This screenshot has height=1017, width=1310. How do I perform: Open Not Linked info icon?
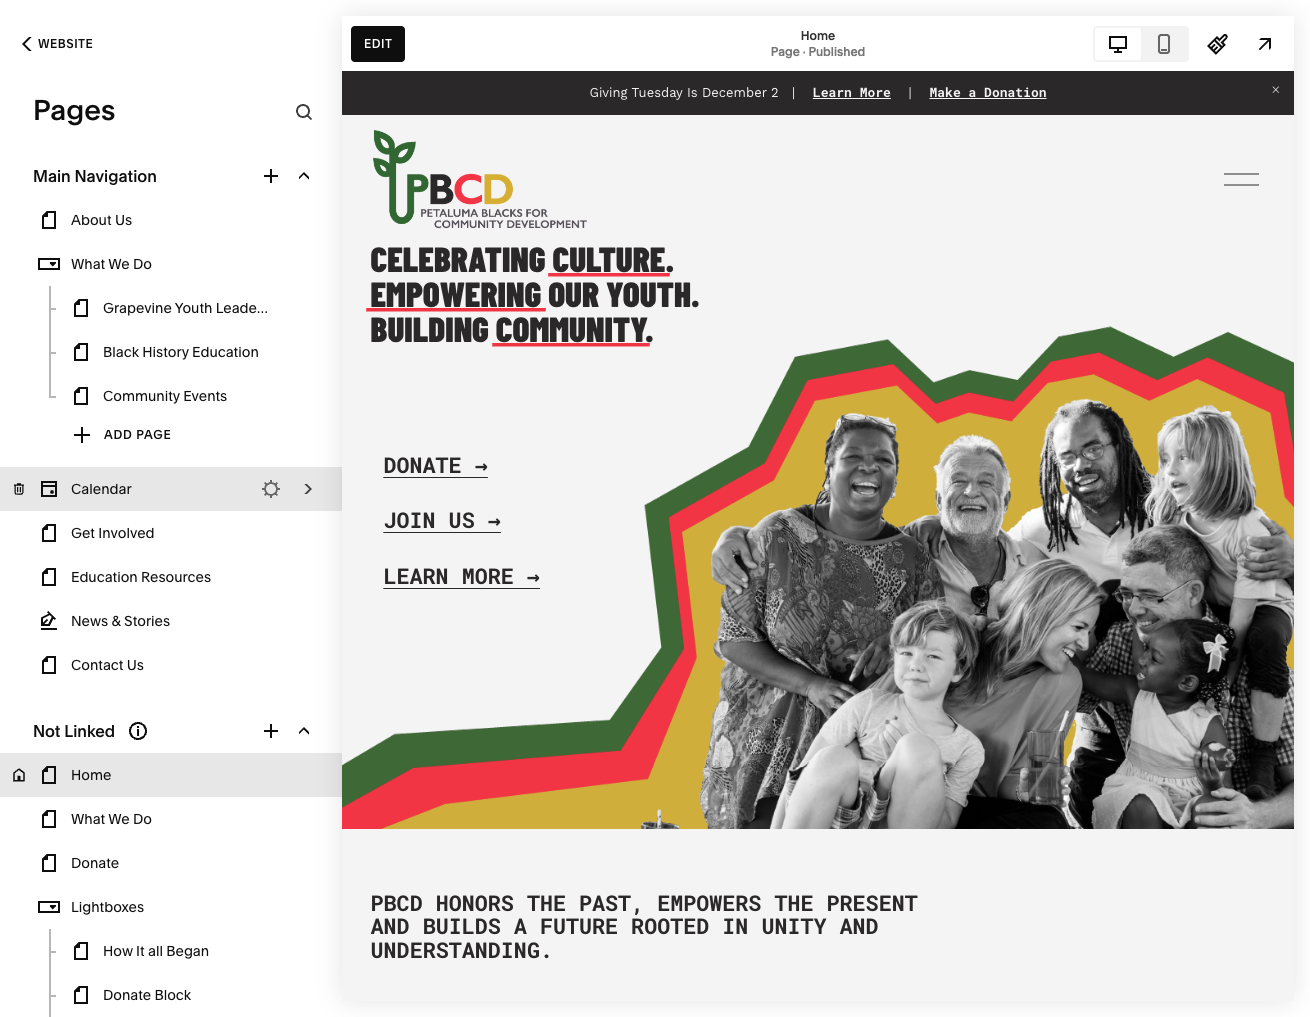(x=138, y=731)
